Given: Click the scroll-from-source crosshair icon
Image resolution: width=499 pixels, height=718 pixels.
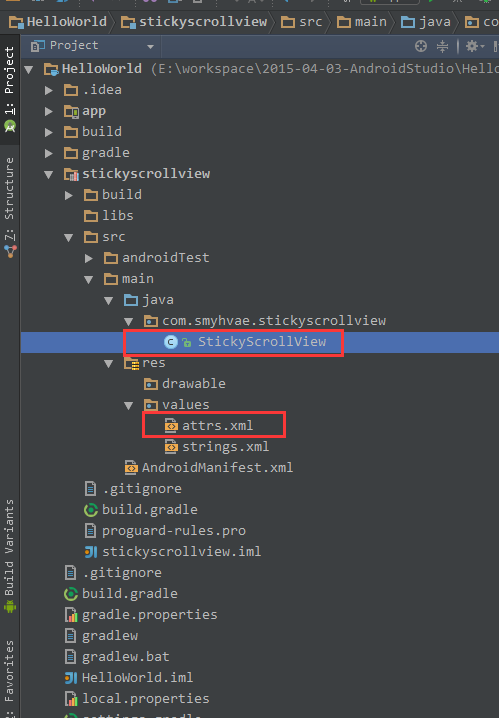Looking at the screenshot, I should click(x=421, y=46).
